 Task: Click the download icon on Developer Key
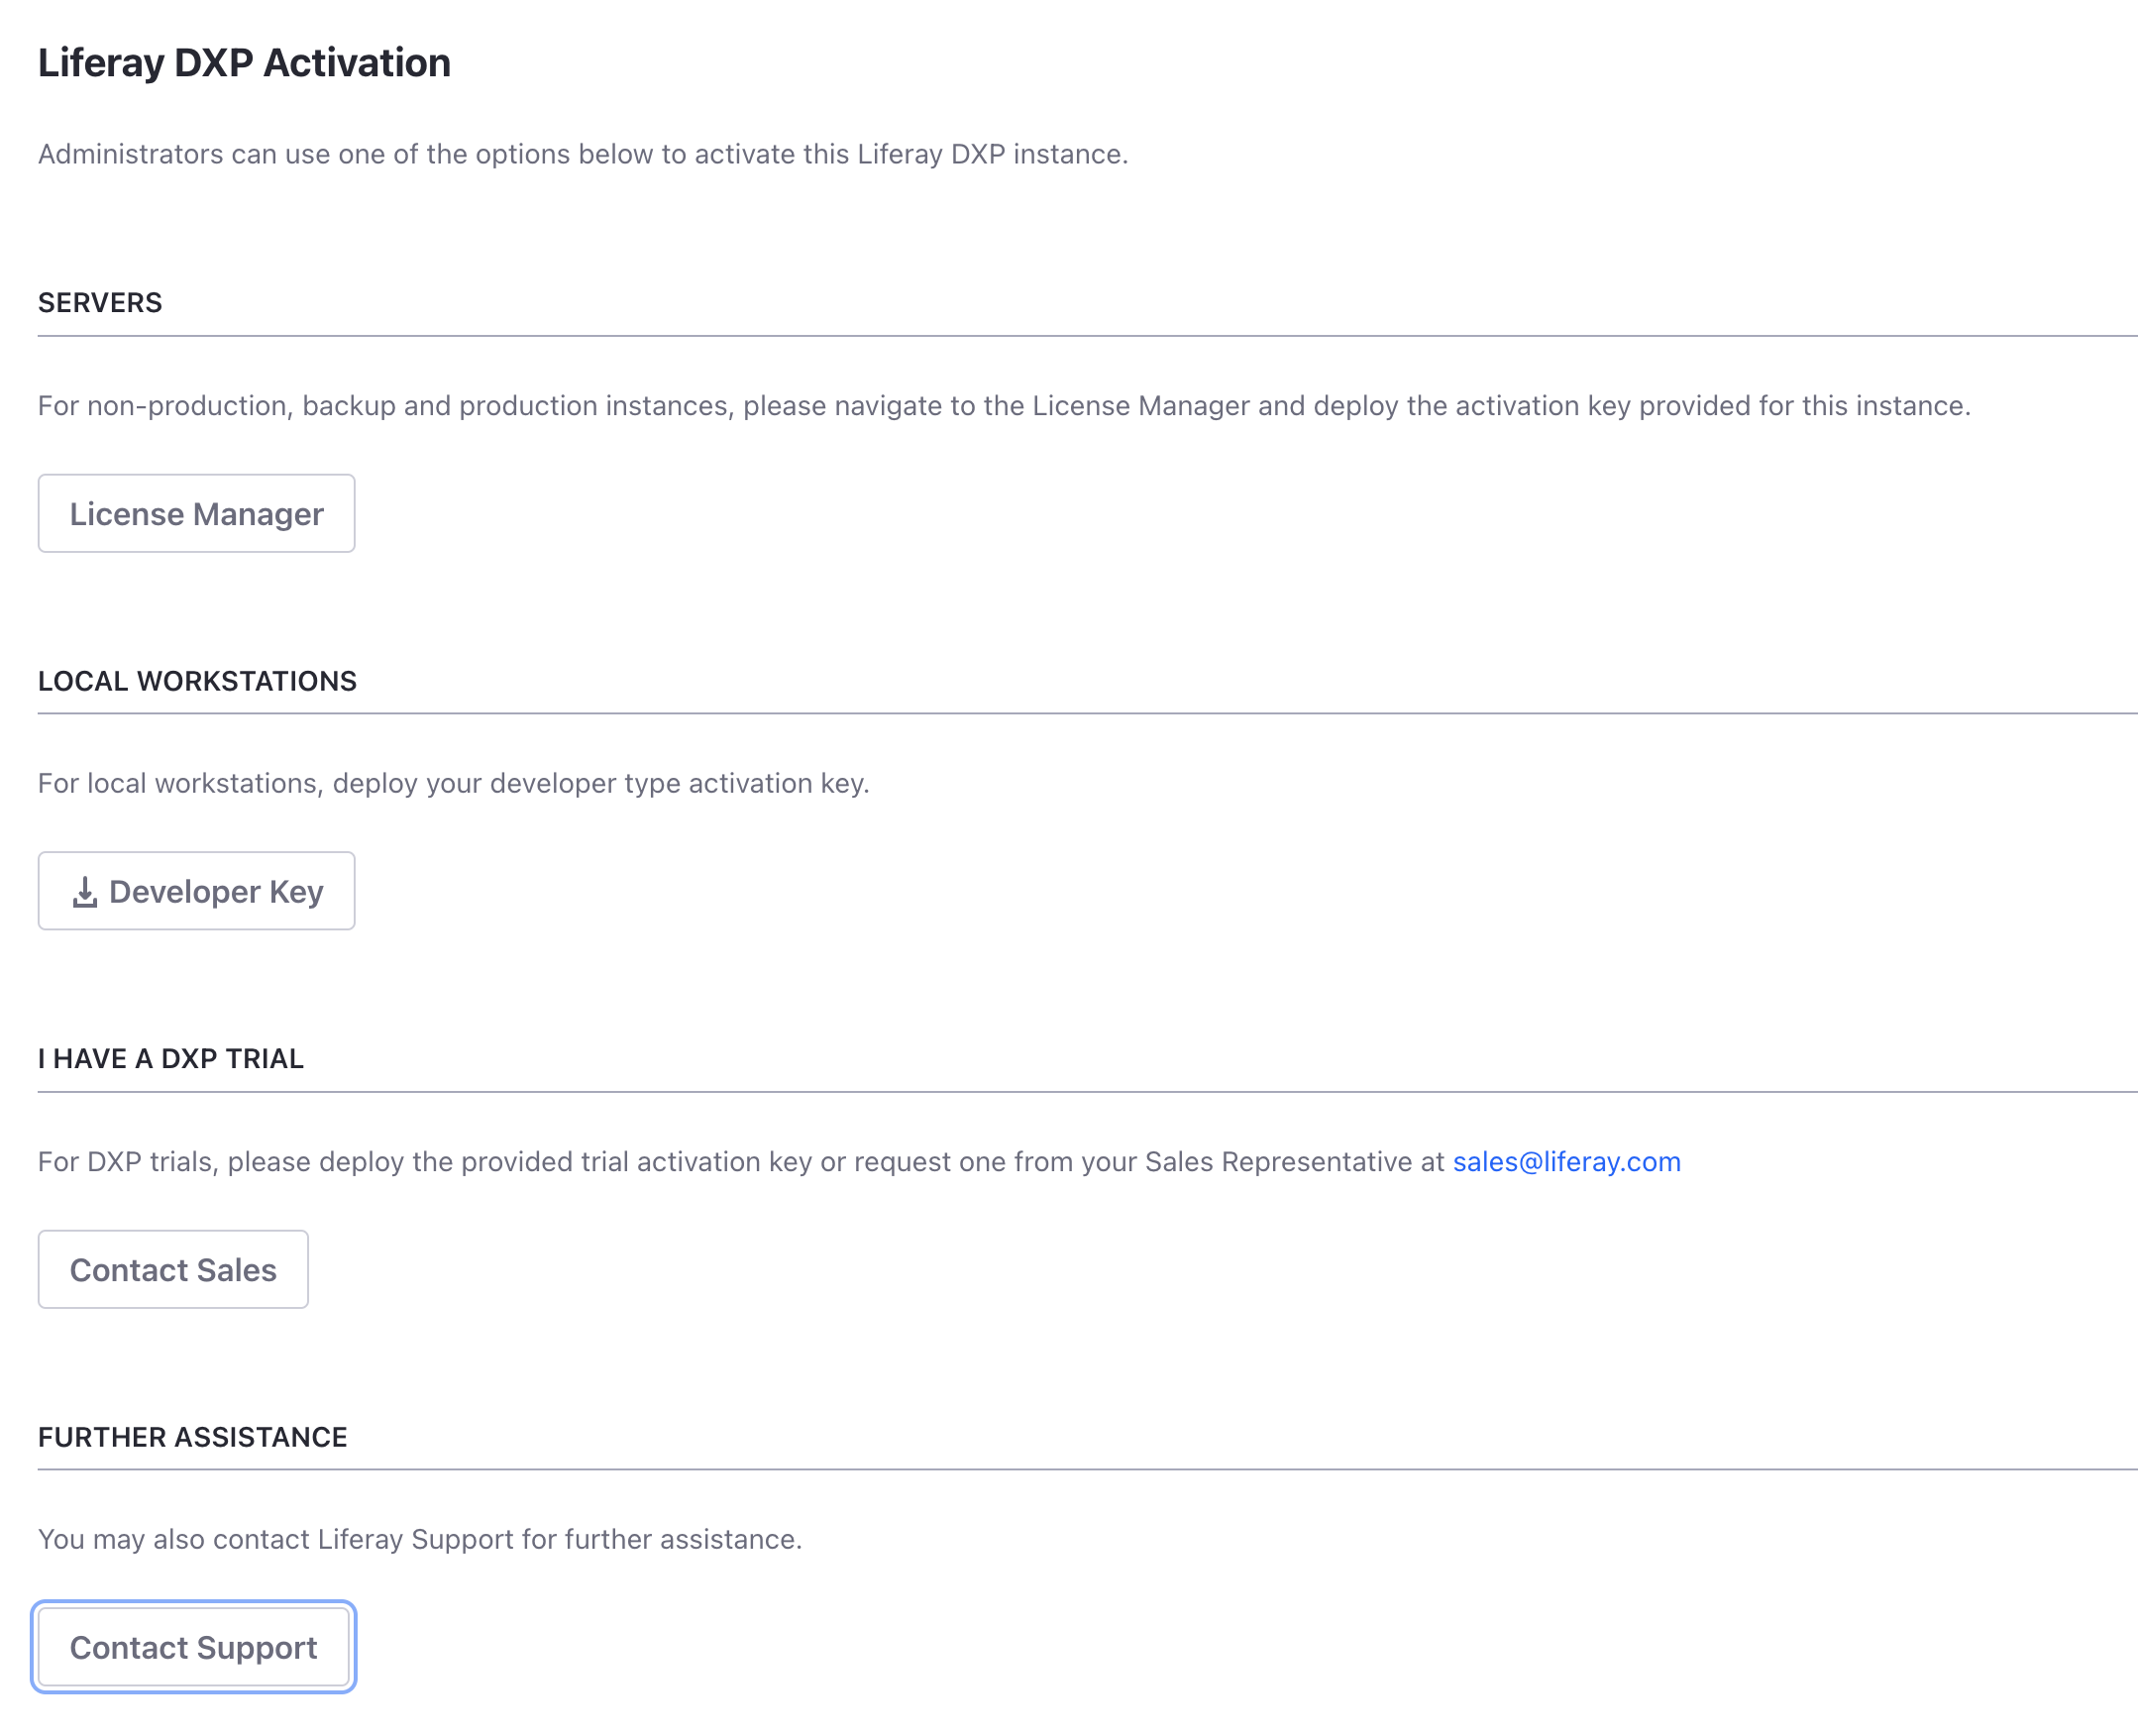(85, 892)
